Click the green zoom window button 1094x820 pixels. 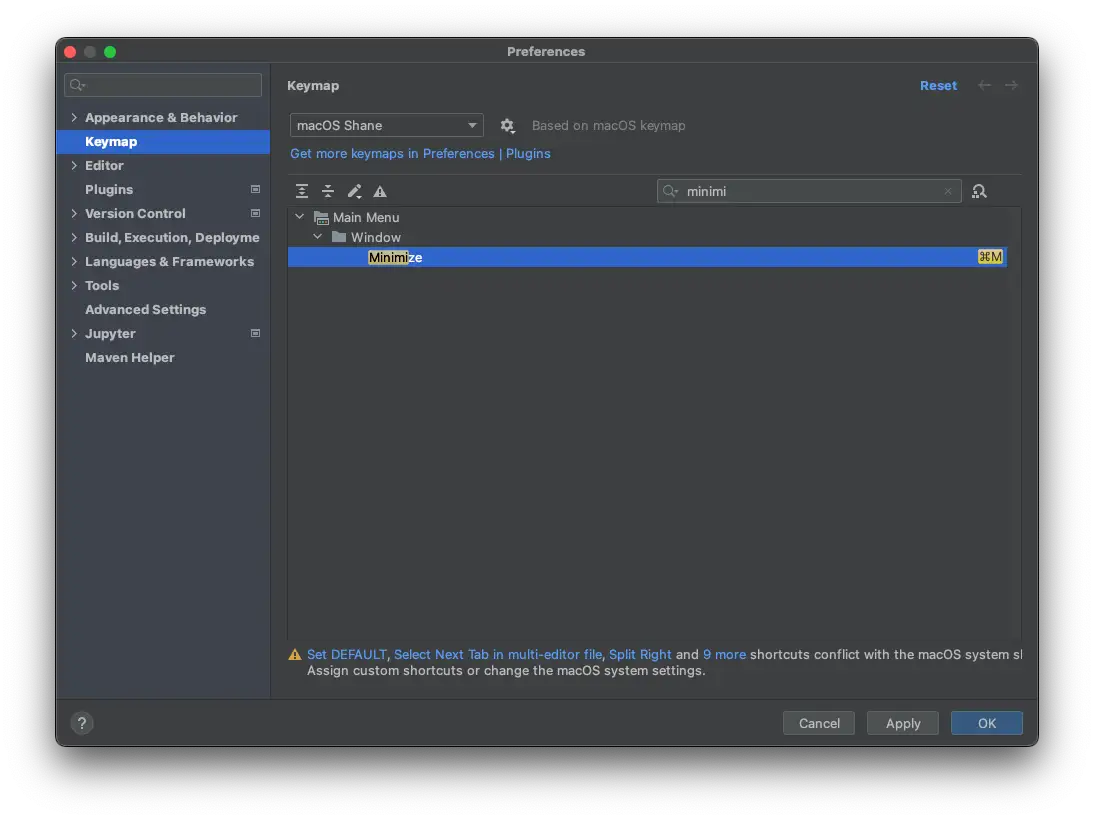(x=110, y=52)
